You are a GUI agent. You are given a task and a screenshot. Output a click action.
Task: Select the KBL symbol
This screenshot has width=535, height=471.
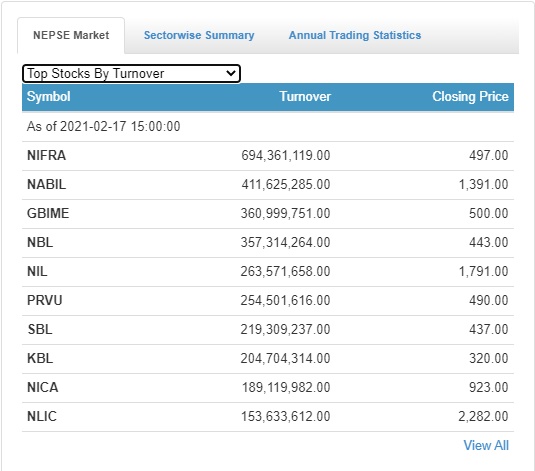pyautogui.click(x=40, y=358)
